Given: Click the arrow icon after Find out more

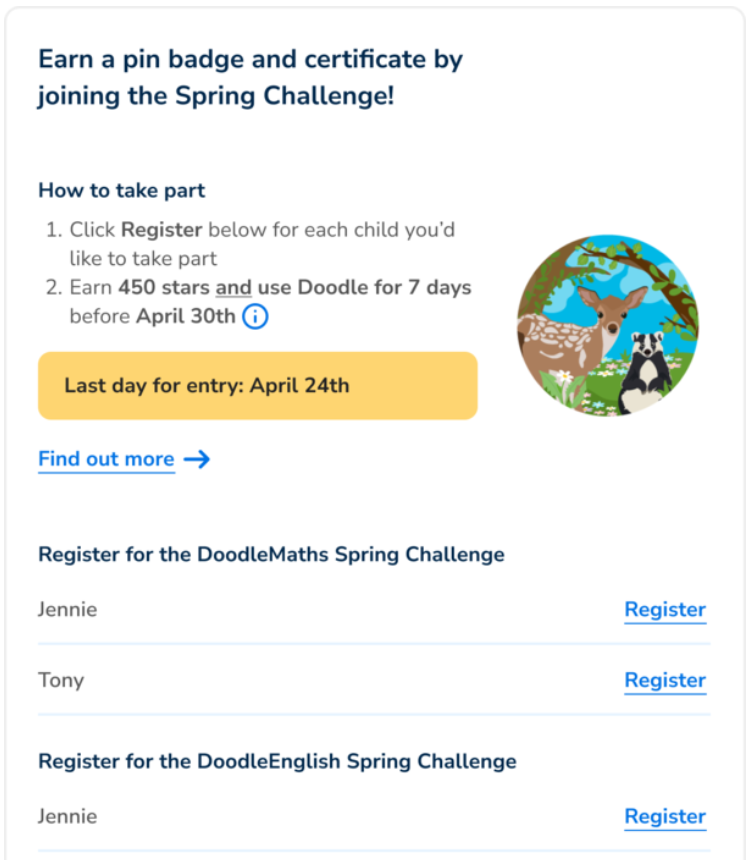Looking at the screenshot, I should tap(196, 459).
